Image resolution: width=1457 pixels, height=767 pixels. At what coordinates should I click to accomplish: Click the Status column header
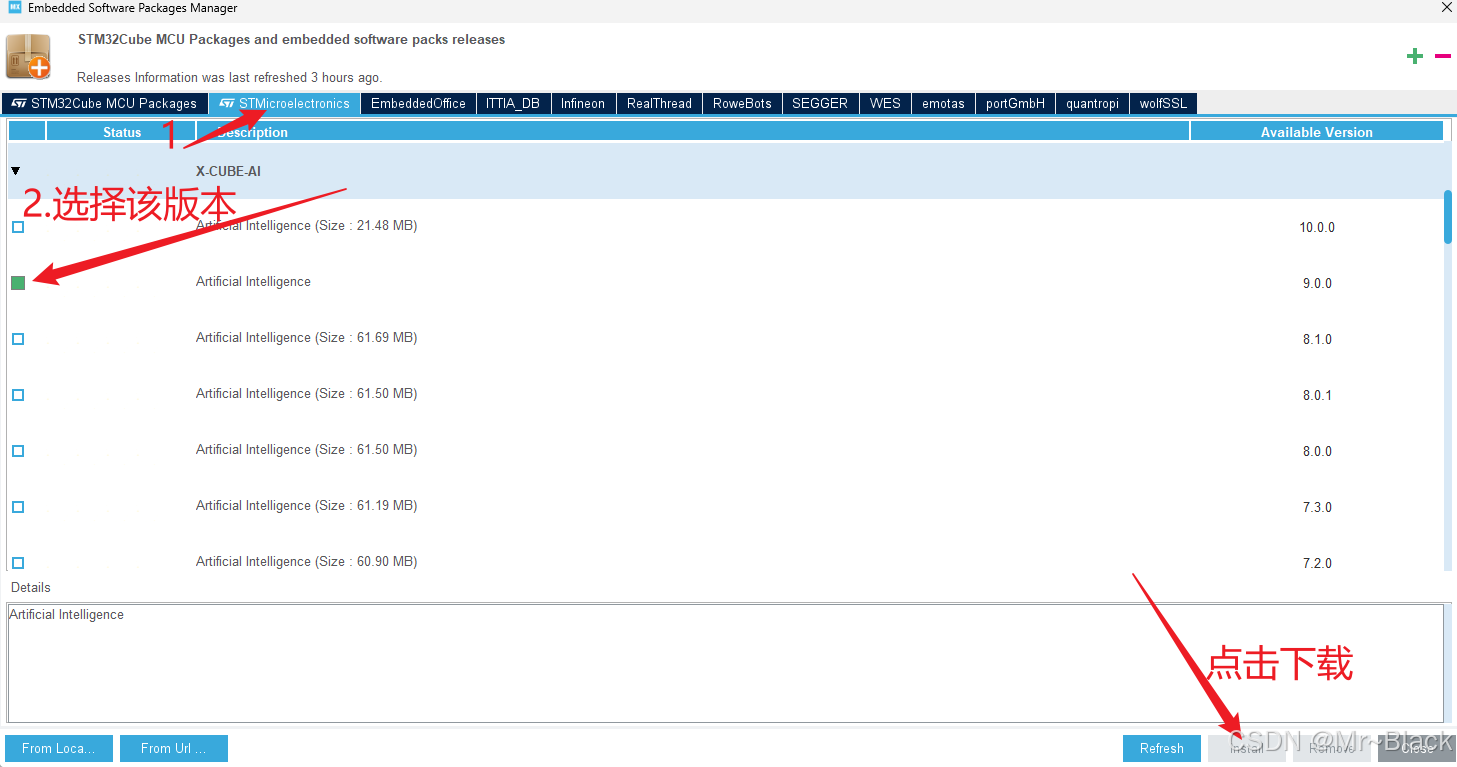(x=122, y=132)
